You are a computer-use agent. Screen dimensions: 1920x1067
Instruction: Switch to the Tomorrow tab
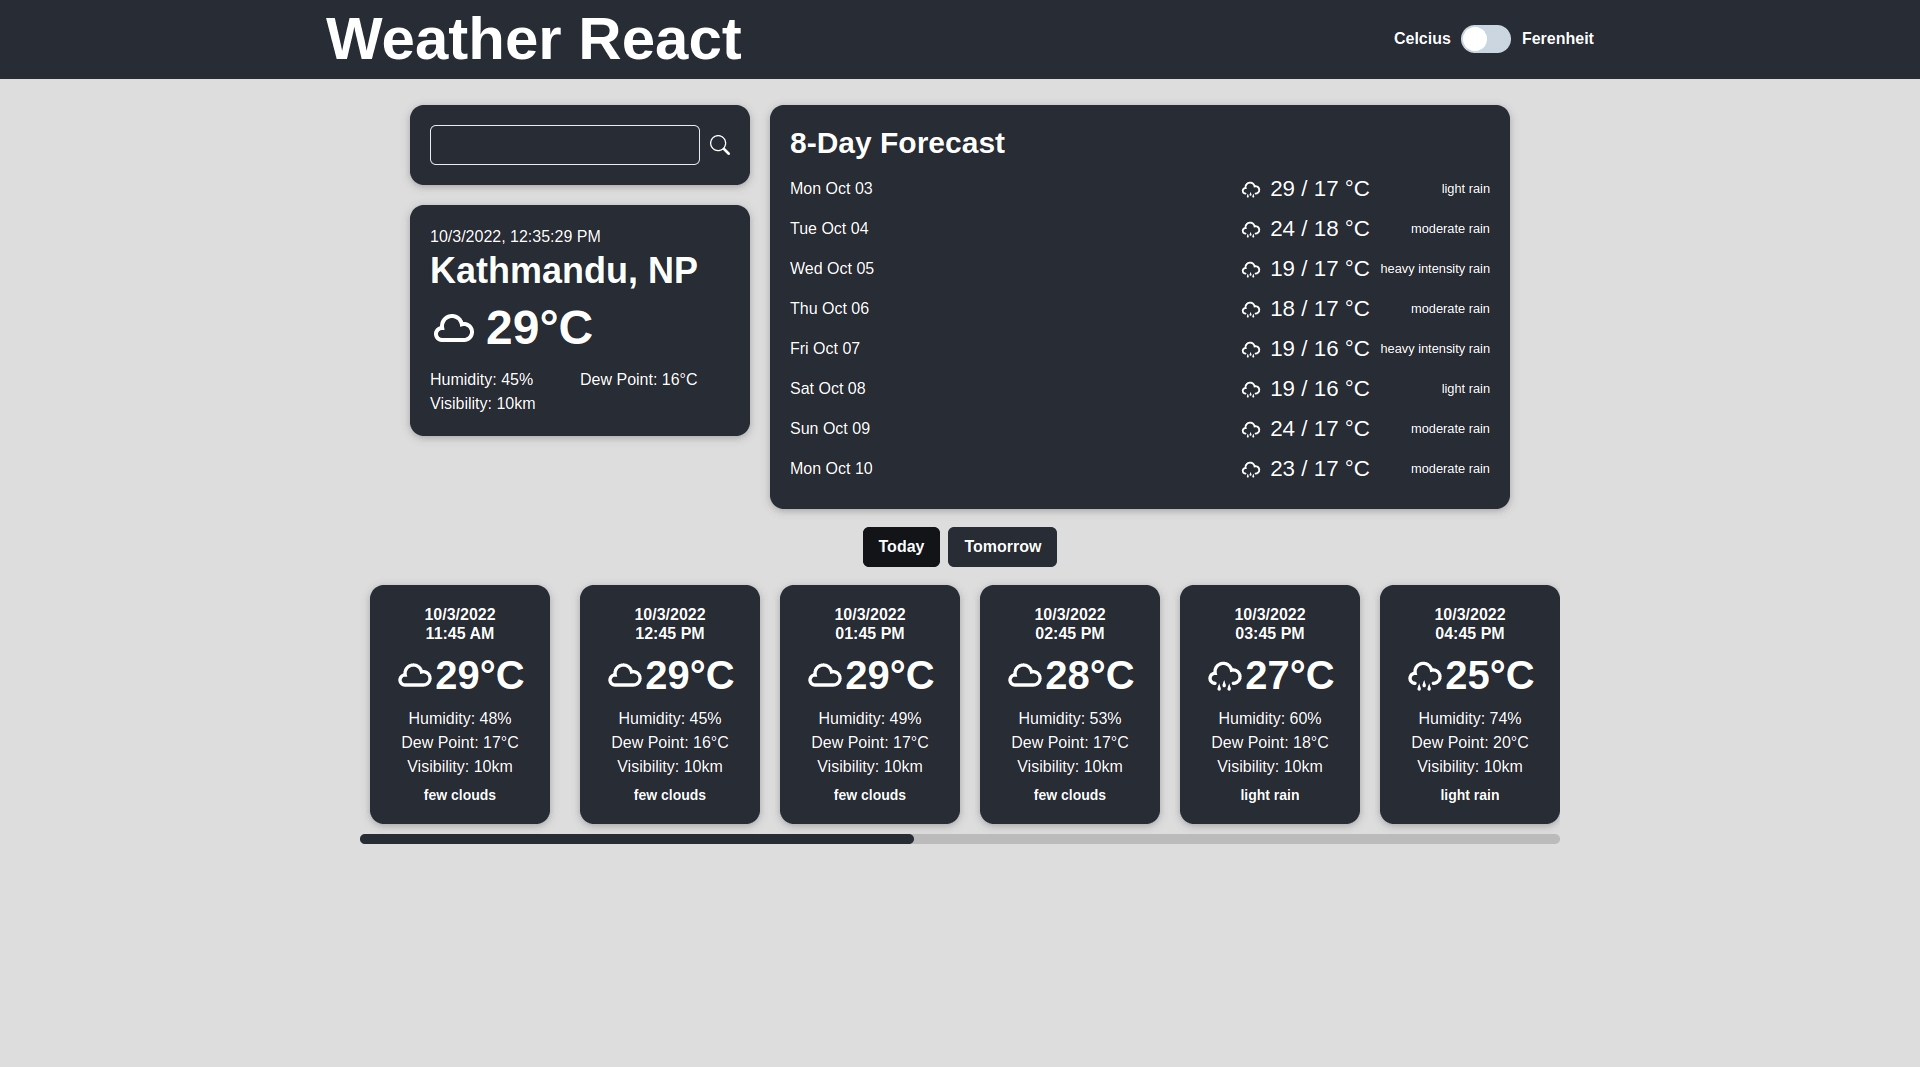1002,547
